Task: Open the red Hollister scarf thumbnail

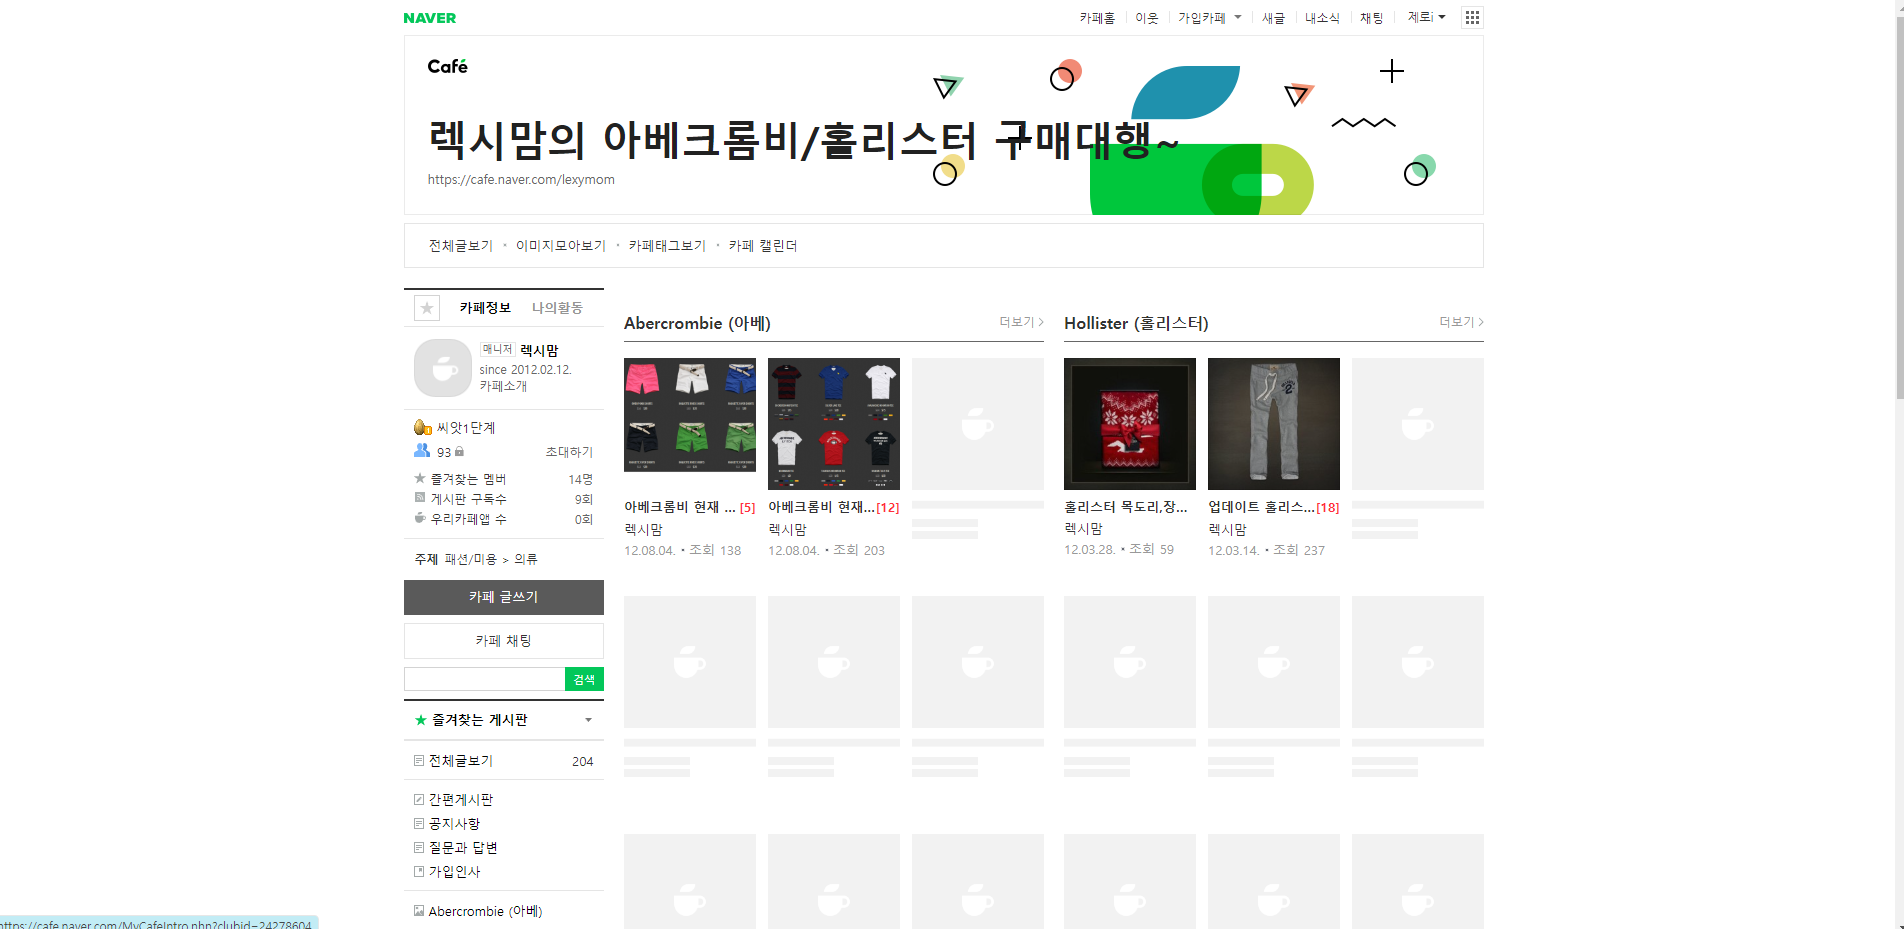Action: coord(1130,424)
